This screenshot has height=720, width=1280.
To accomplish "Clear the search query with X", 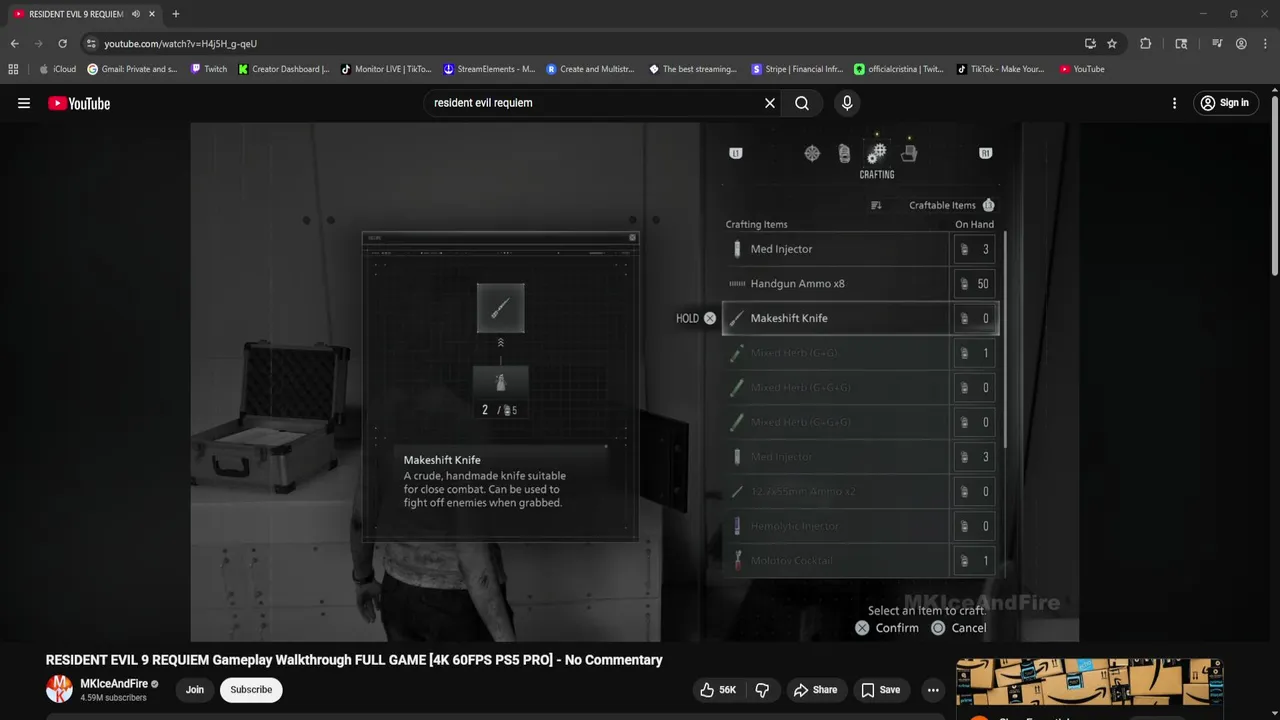I will [x=770, y=103].
